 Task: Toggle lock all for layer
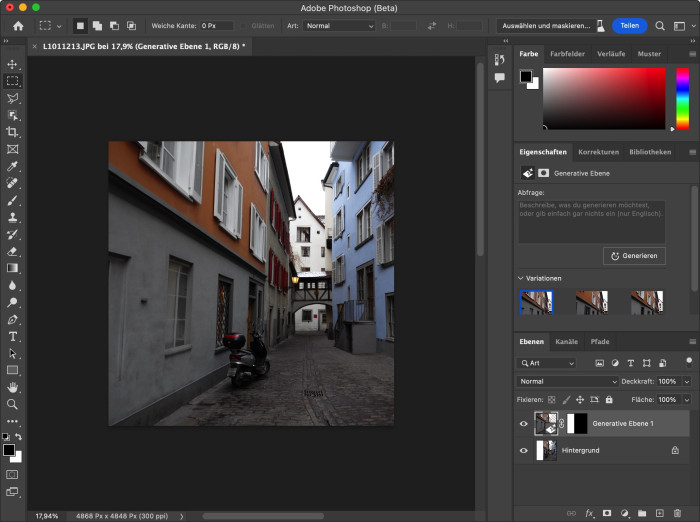[x=609, y=400]
